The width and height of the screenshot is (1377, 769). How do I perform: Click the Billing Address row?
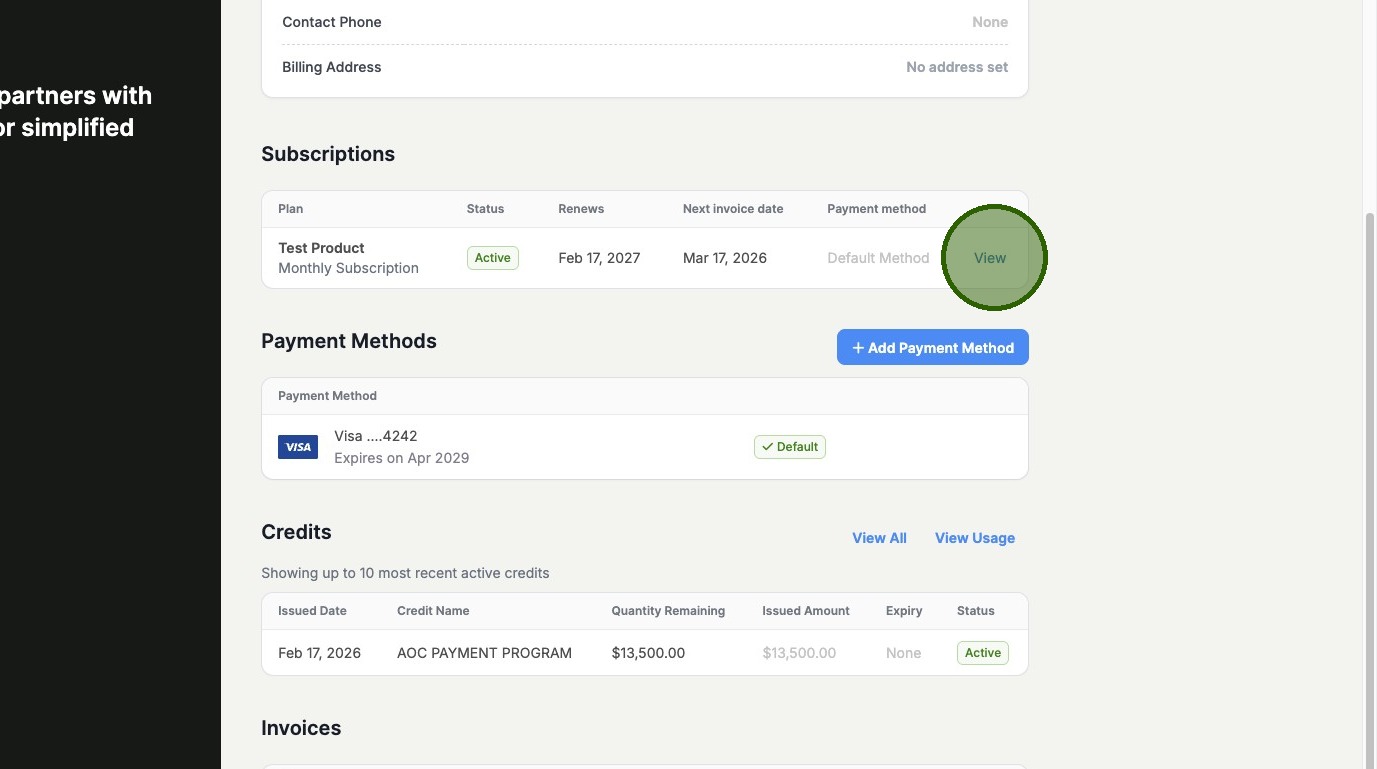pos(644,67)
